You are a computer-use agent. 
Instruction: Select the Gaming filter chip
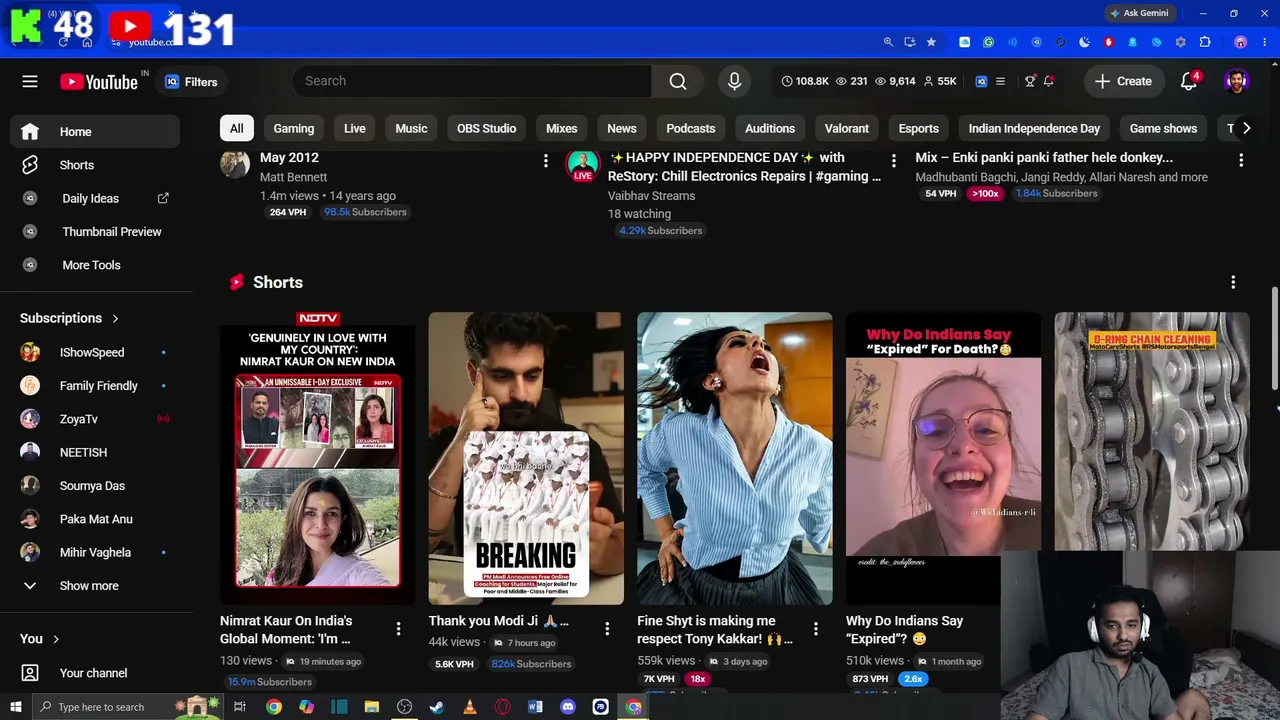pyautogui.click(x=294, y=128)
